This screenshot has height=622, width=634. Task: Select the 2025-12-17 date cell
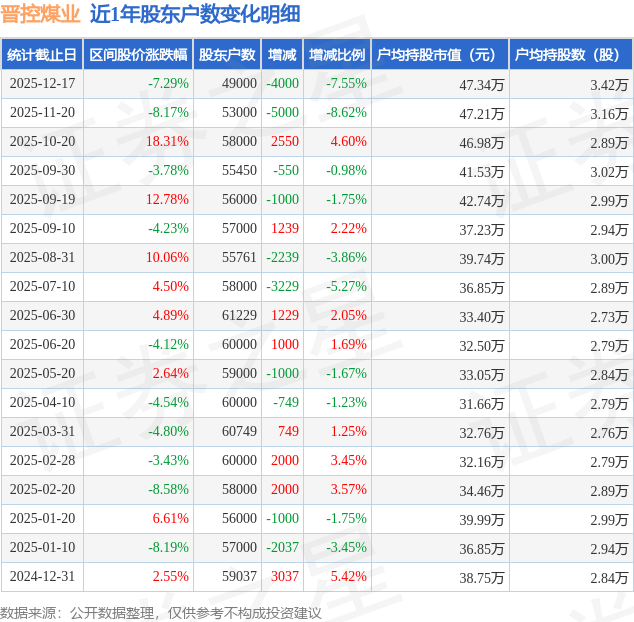(x=41, y=84)
